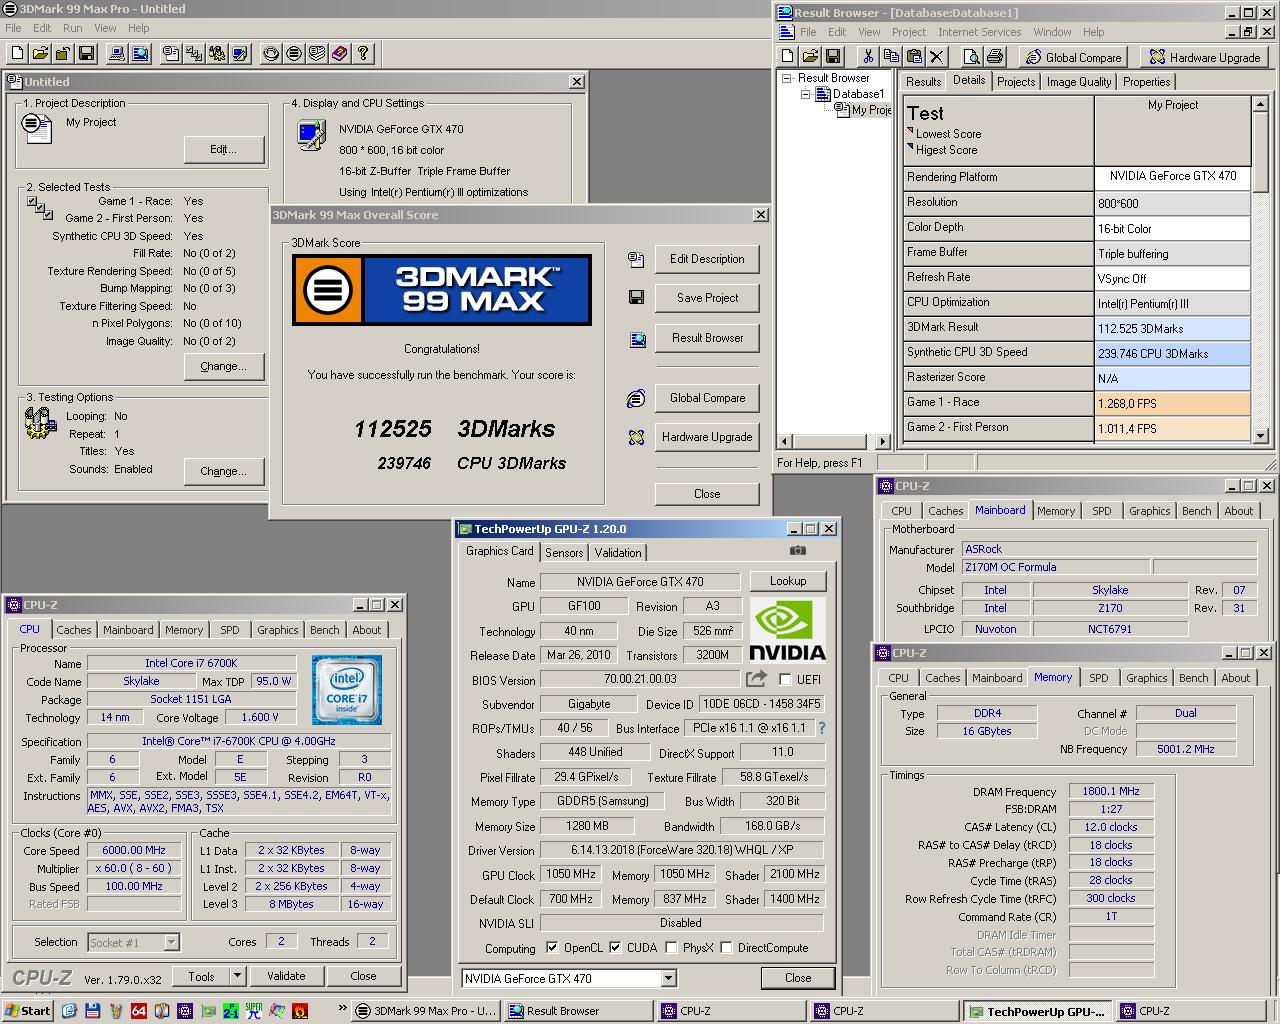Click the GPU-Z BIOS share export icon

(x=757, y=679)
